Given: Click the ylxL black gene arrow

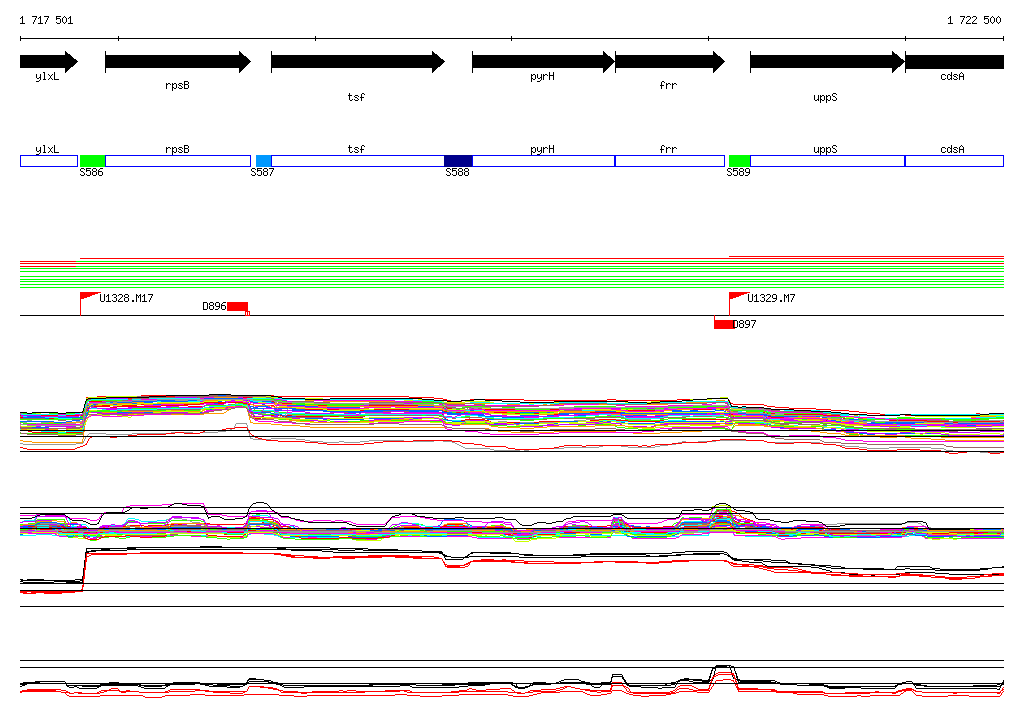Looking at the screenshot, I should [x=49, y=62].
